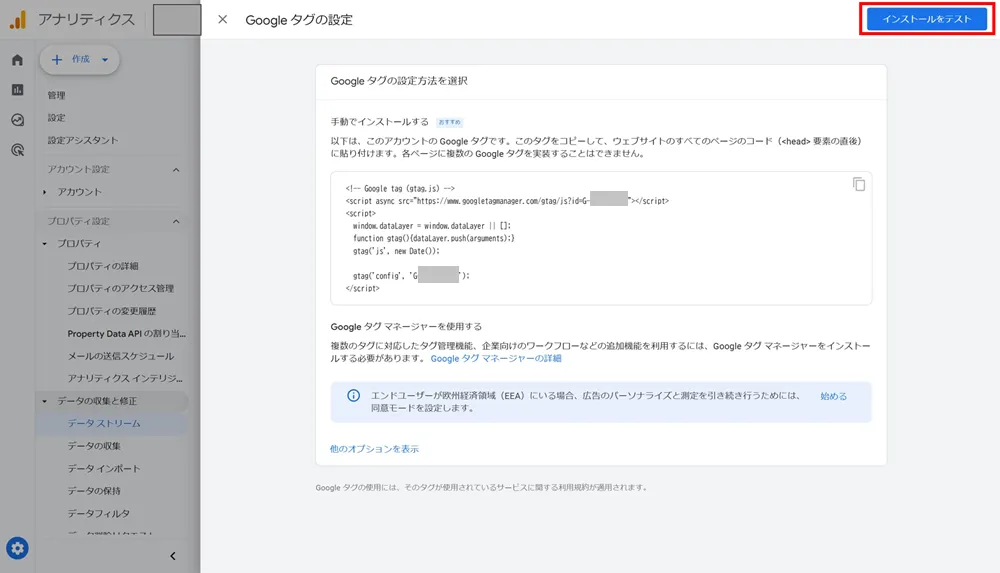Screen dimensions: 1000x573
Task: Select アナリティクス インテリジェンス item
Action: point(125,378)
